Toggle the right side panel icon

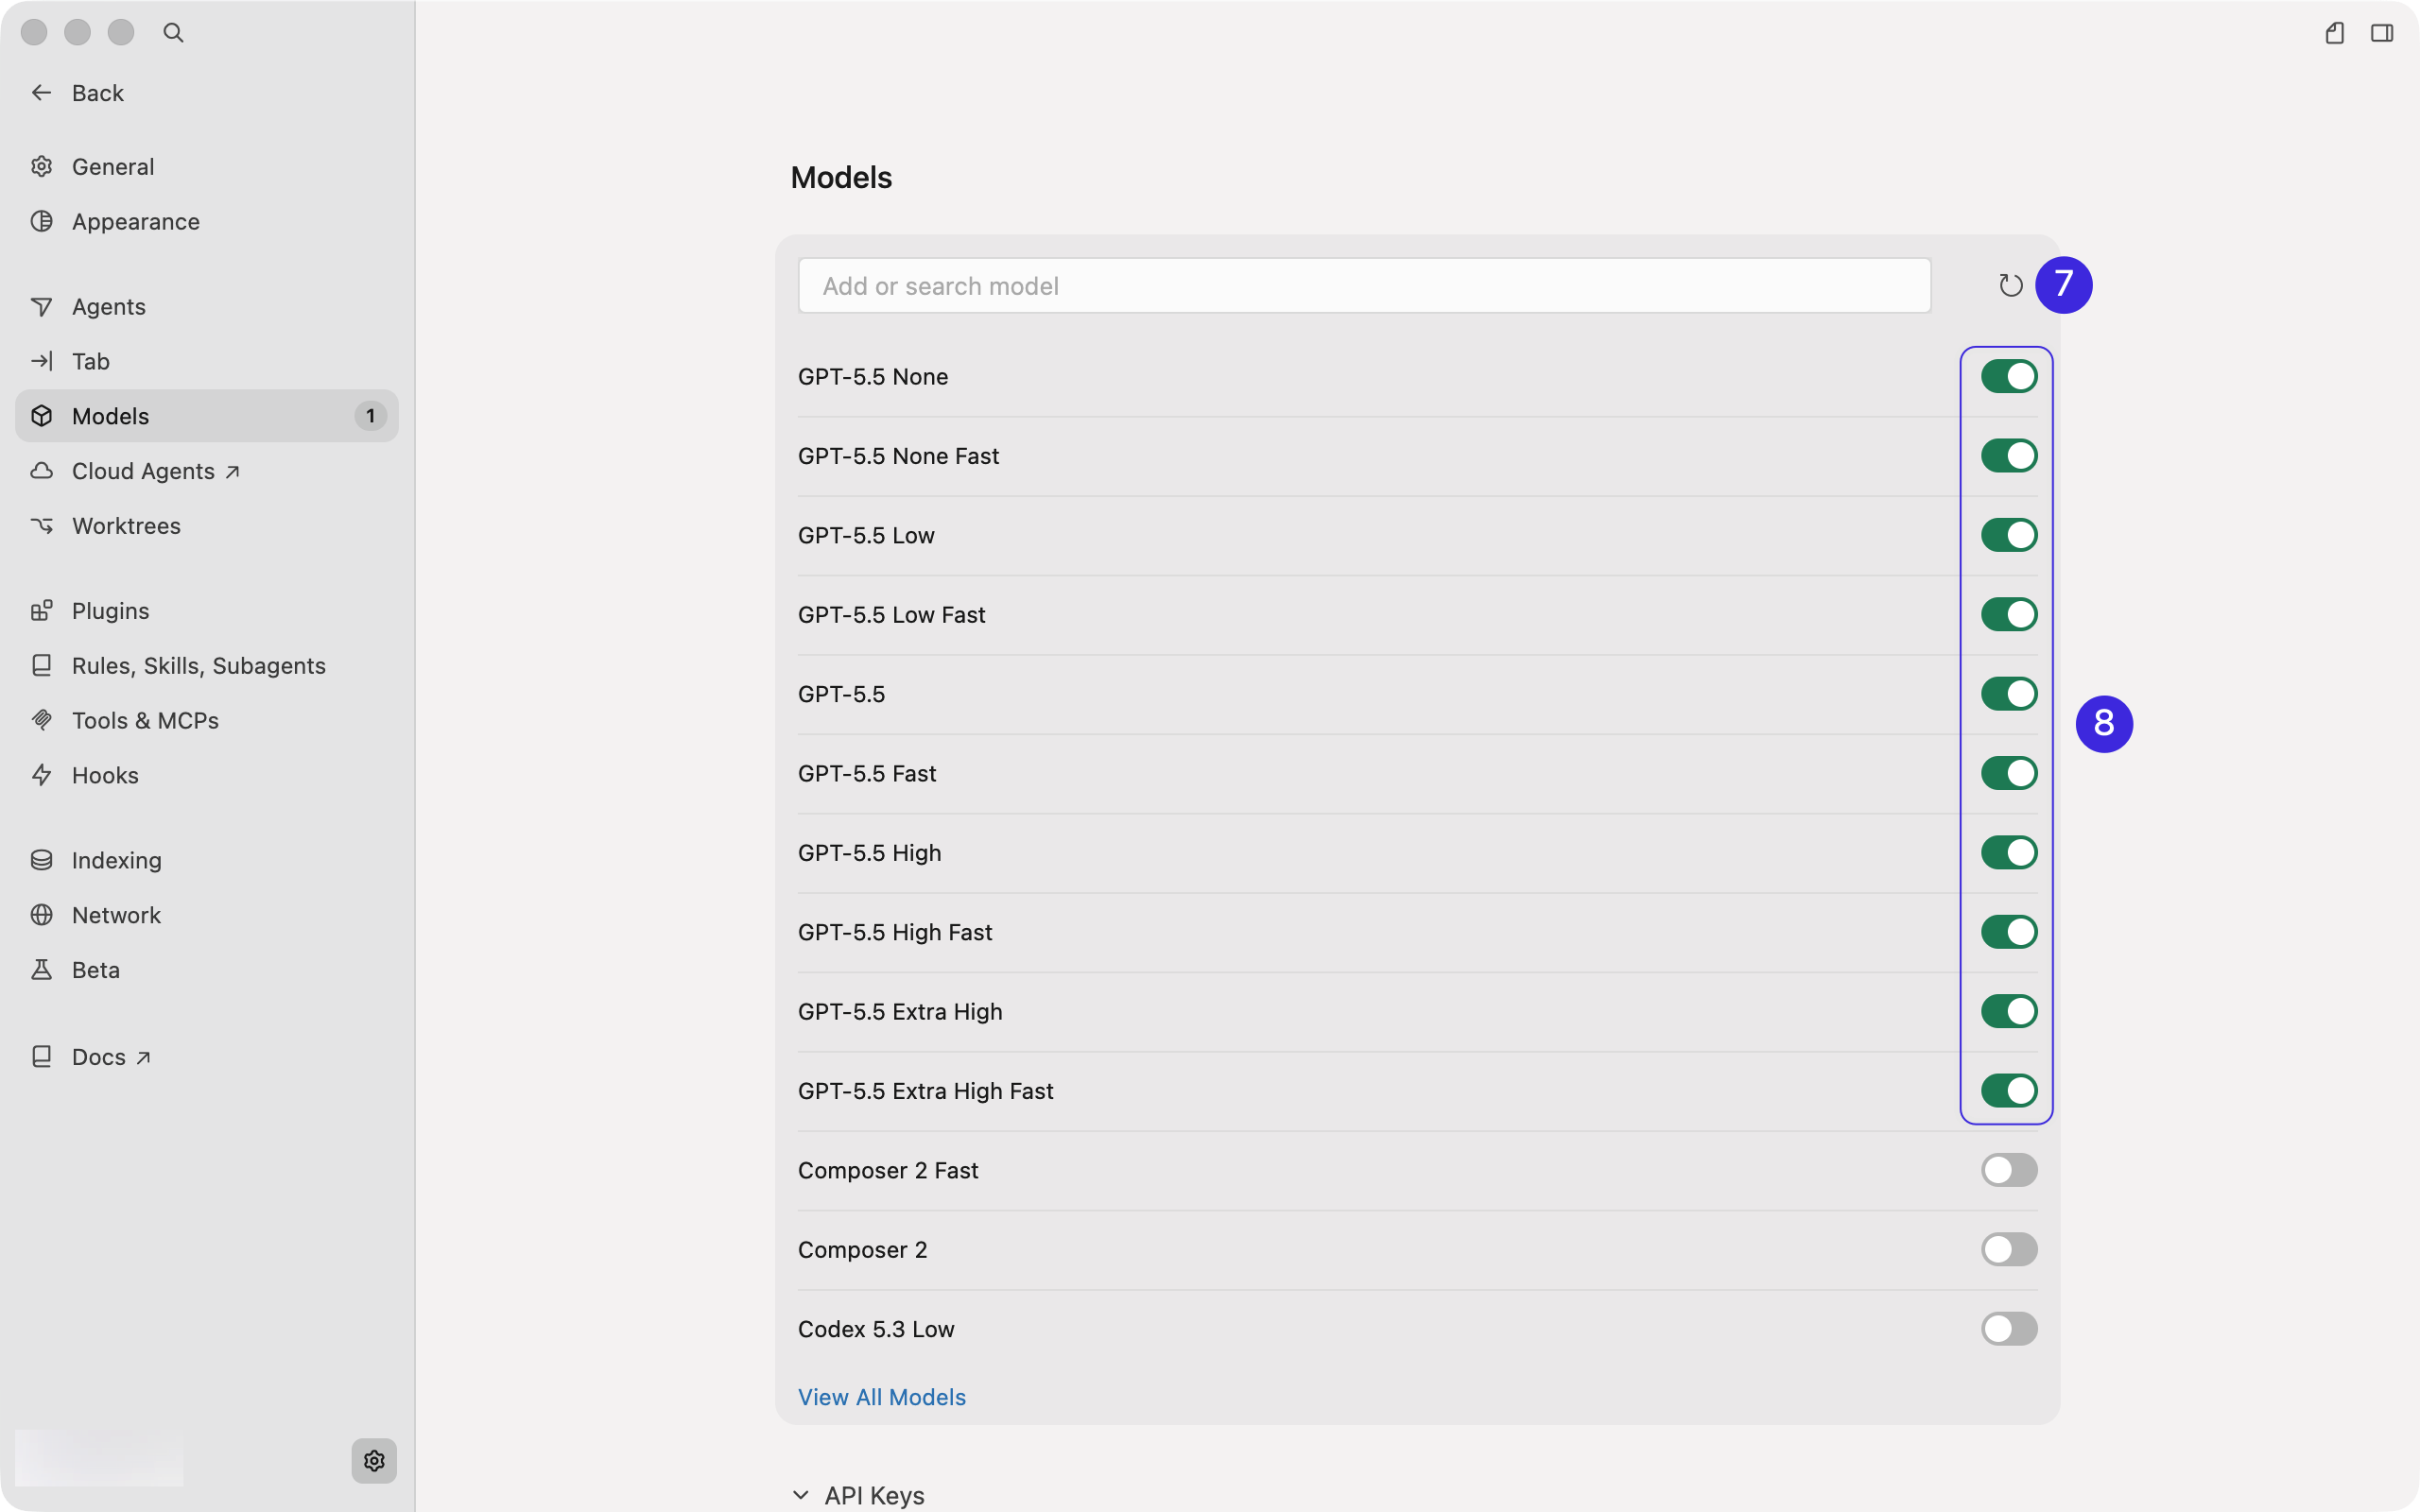tap(2382, 33)
